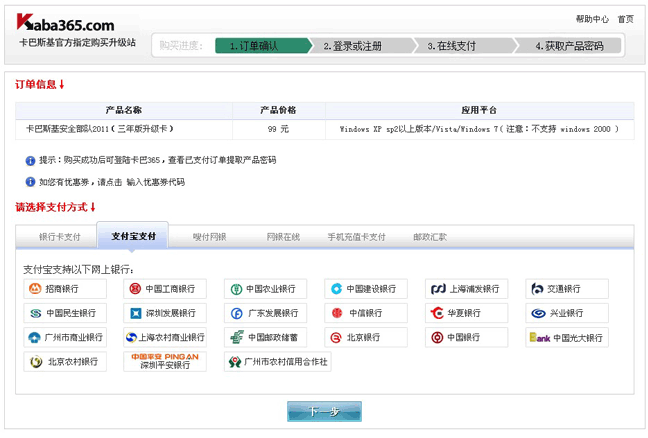The image size is (648, 438).
Task: Open the 手机充值卡支付 tab
Action: tap(356, 237)
